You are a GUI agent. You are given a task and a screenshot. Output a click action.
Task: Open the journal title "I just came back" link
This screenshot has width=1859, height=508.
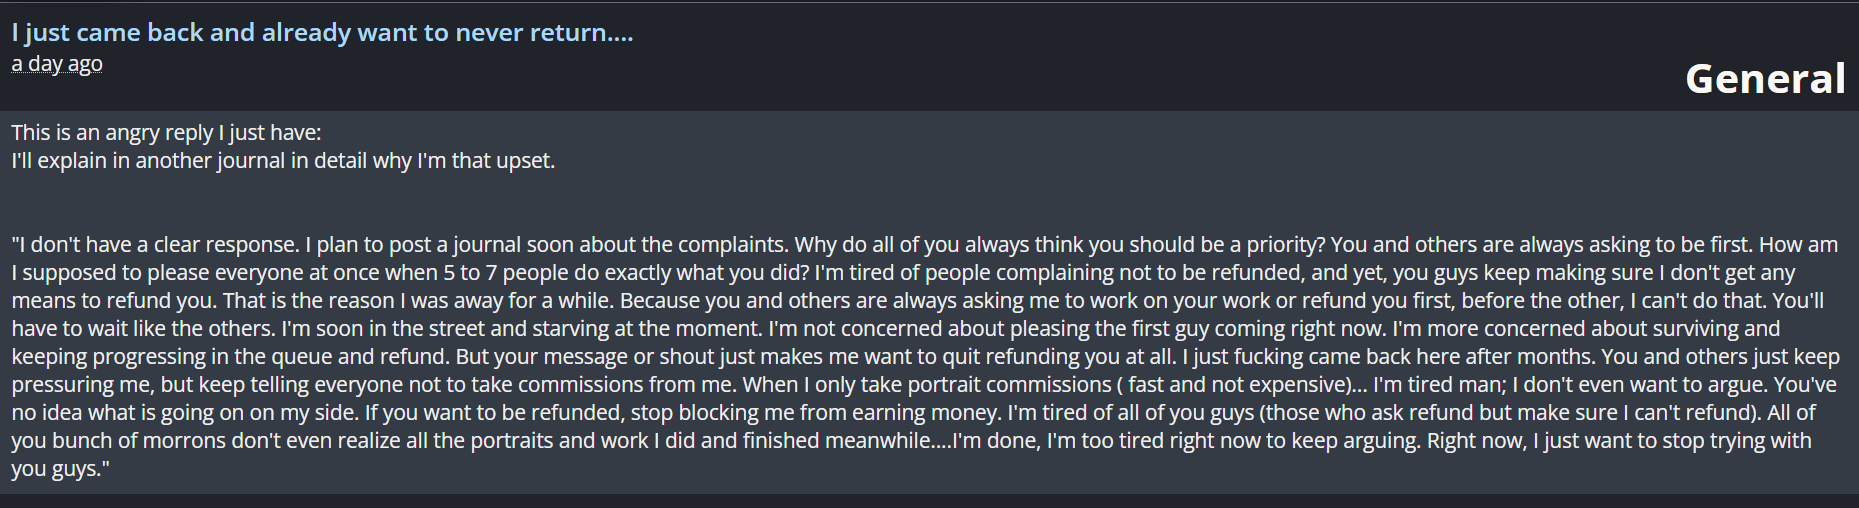coord(322,33)
